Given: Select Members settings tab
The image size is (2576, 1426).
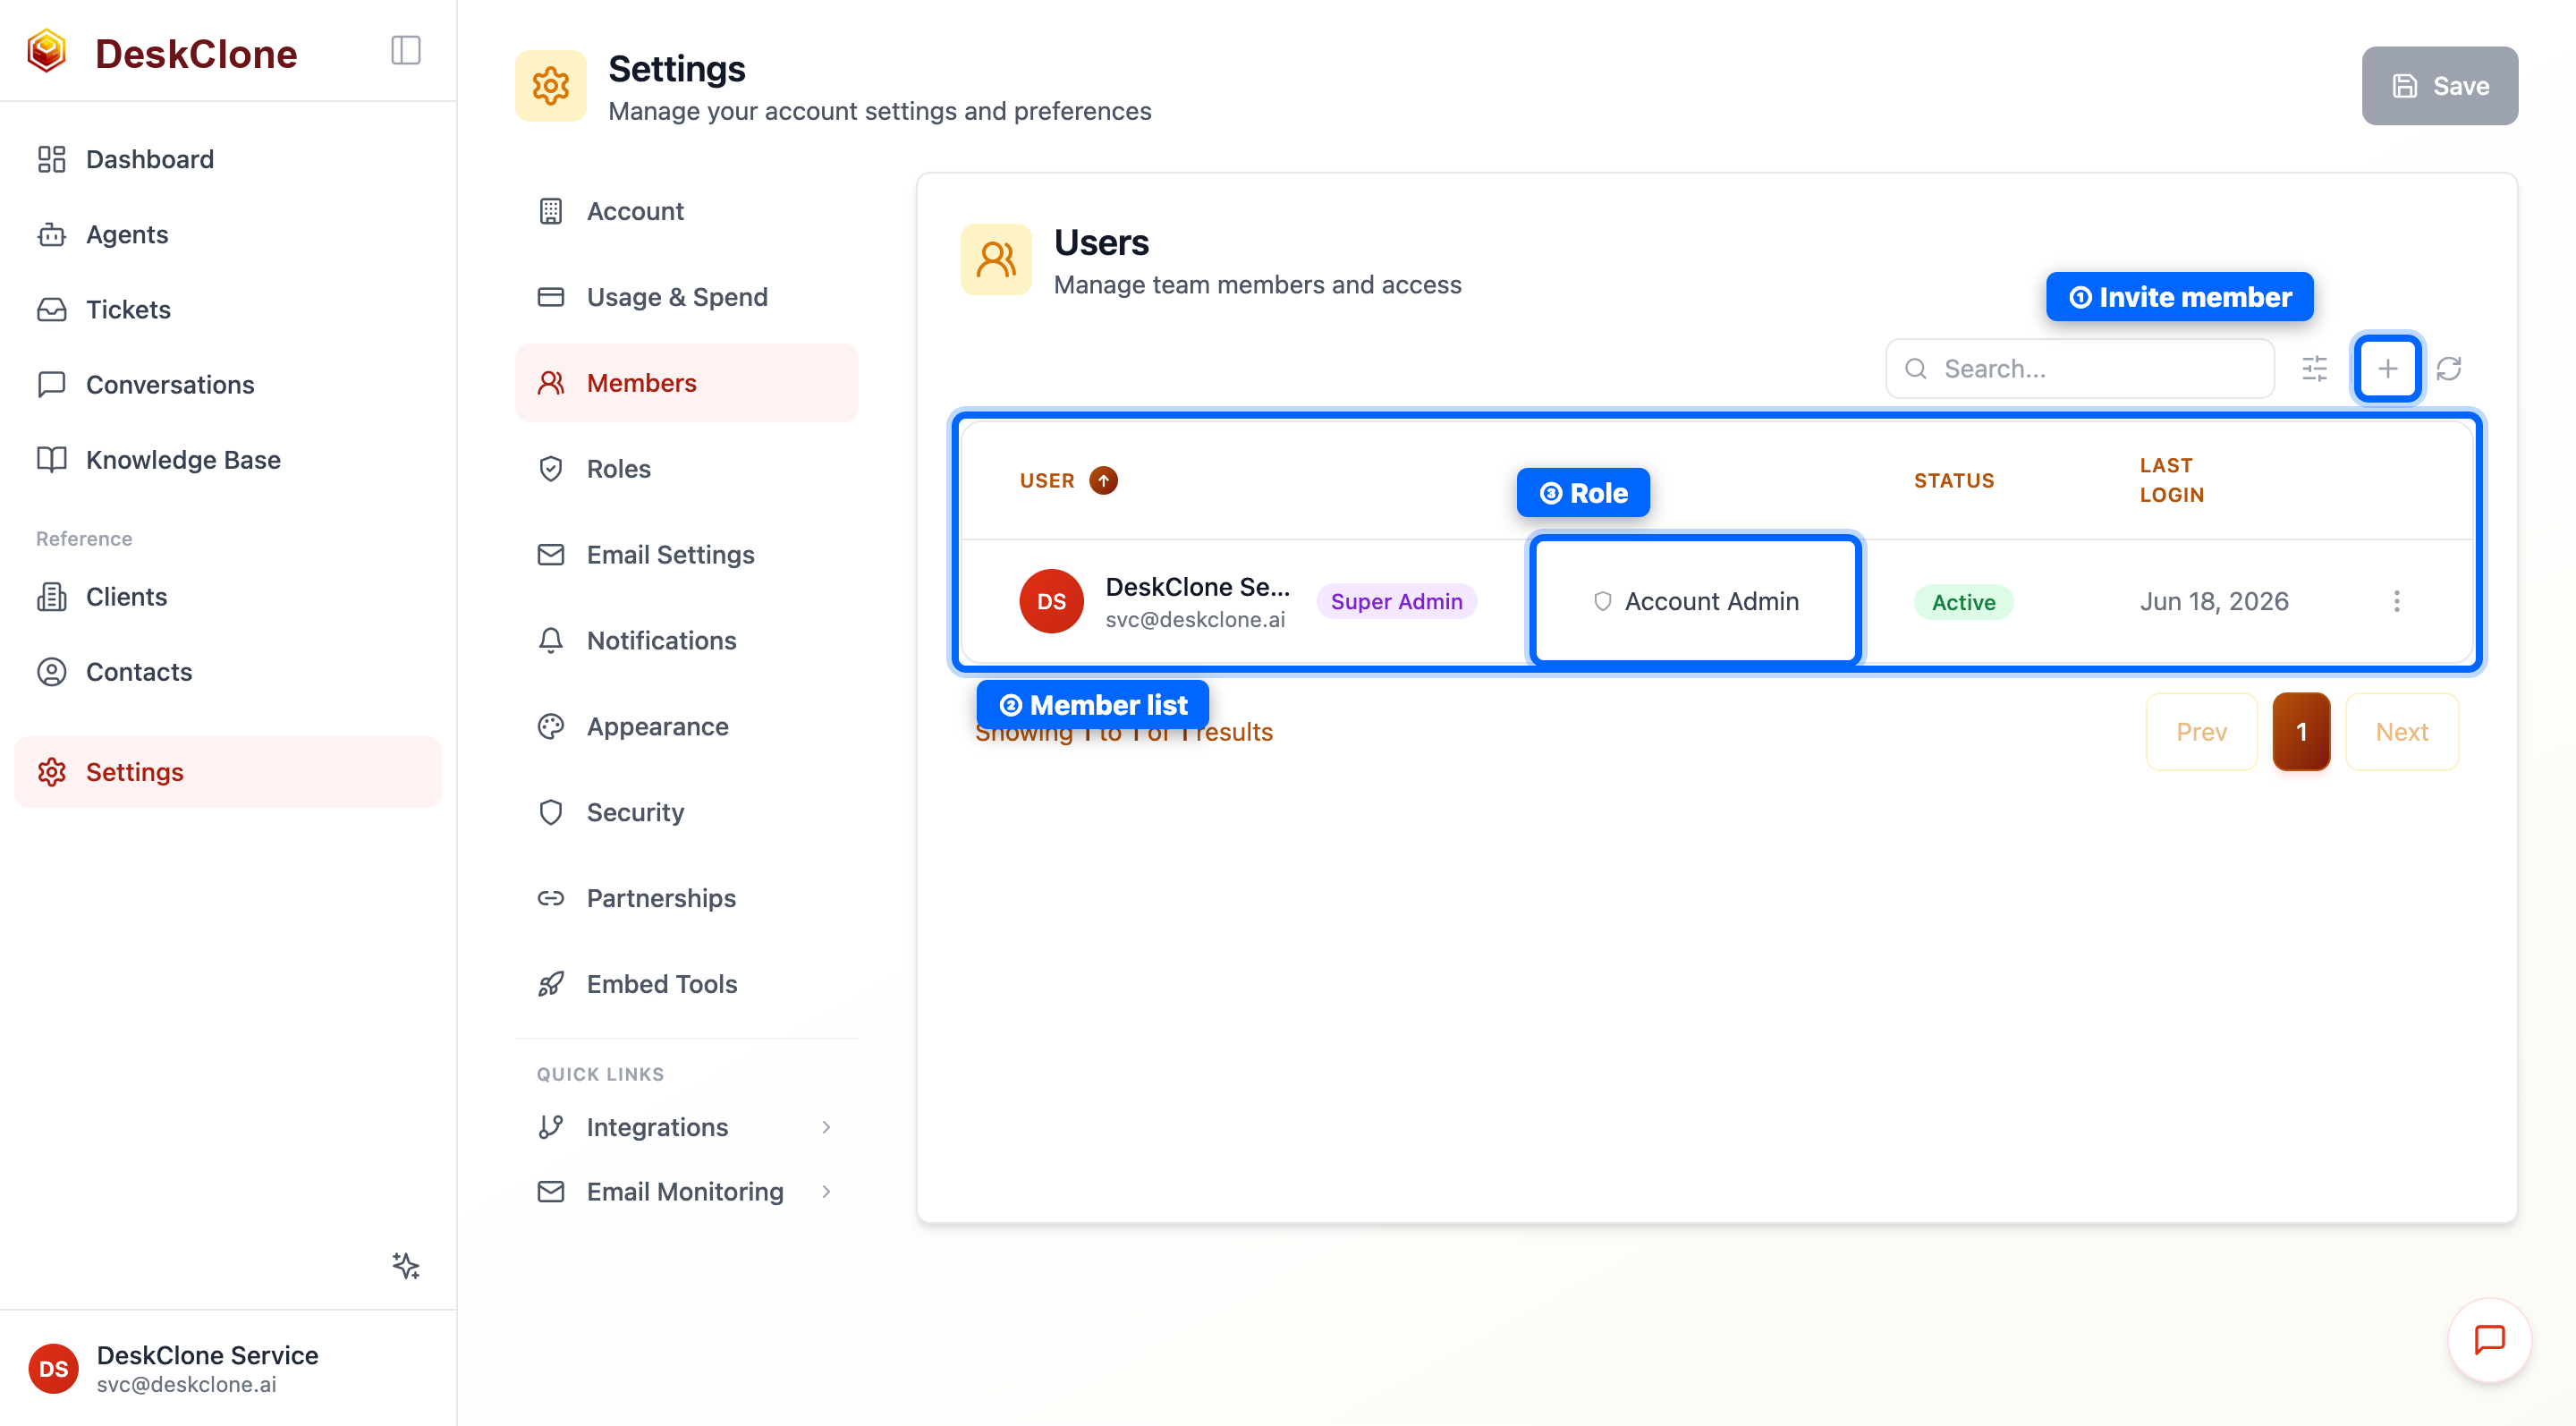Looking at the screenshot, I should coord(686,383).
